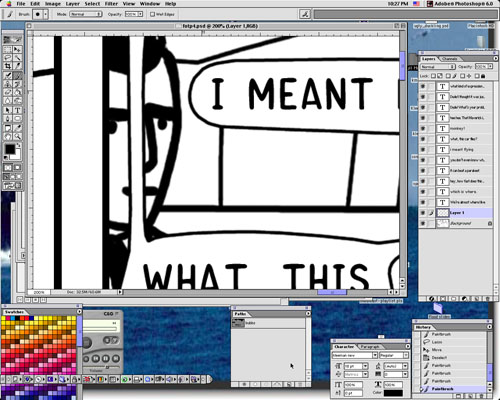Select the Hand tool

pyautogui.click(x=8, y=136)
